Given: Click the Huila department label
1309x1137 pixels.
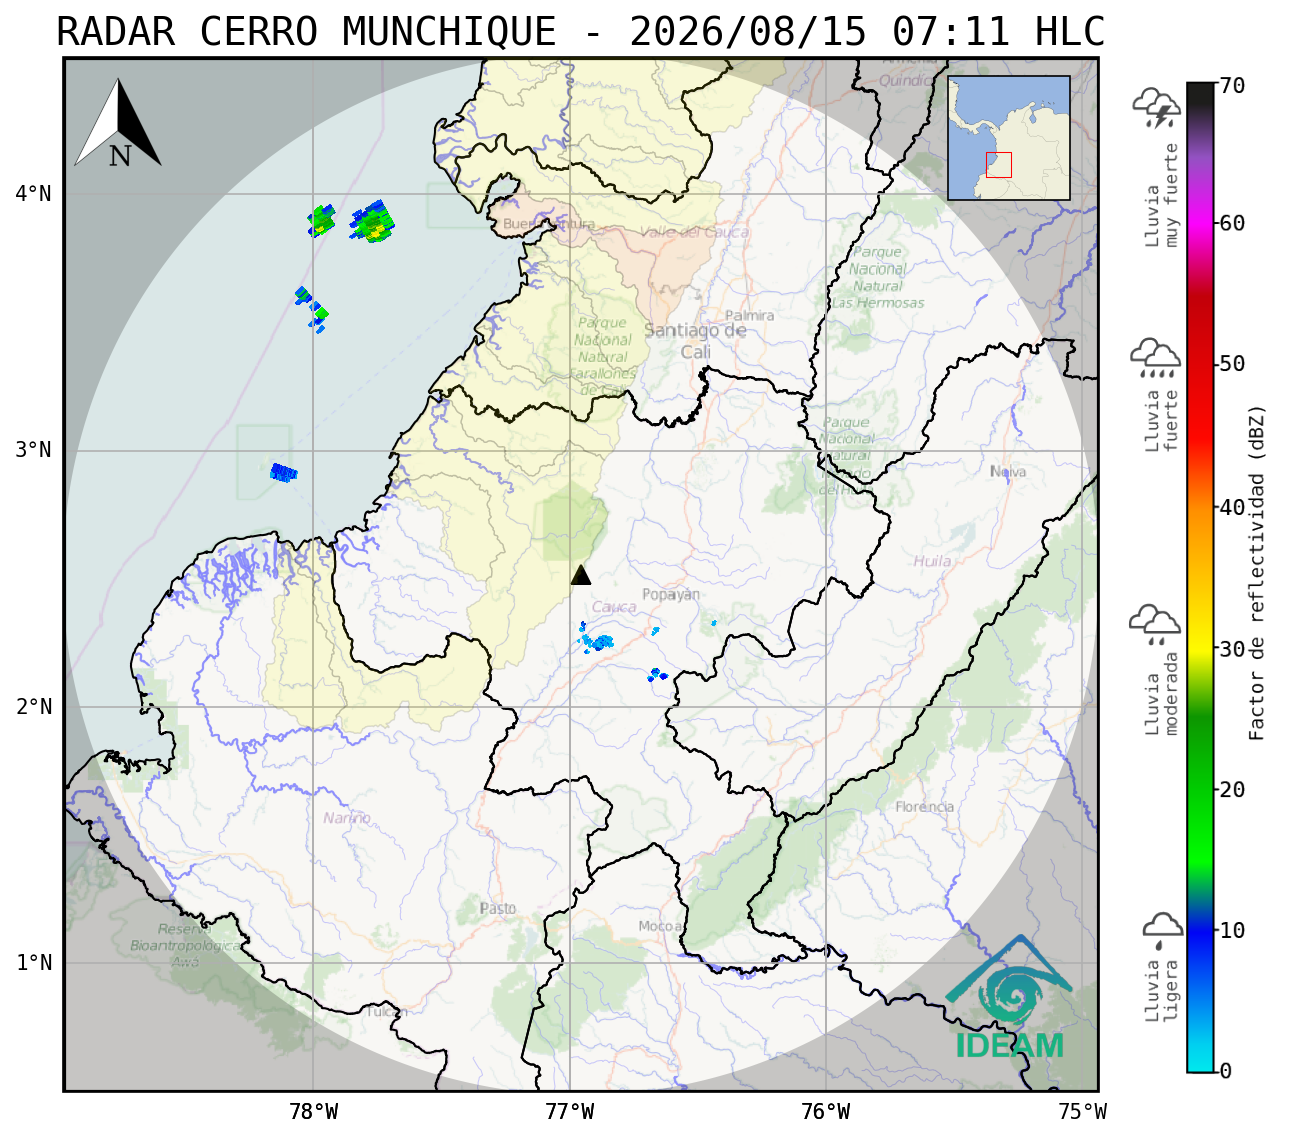Looking at the screenshot, I should tap(932, 561).
